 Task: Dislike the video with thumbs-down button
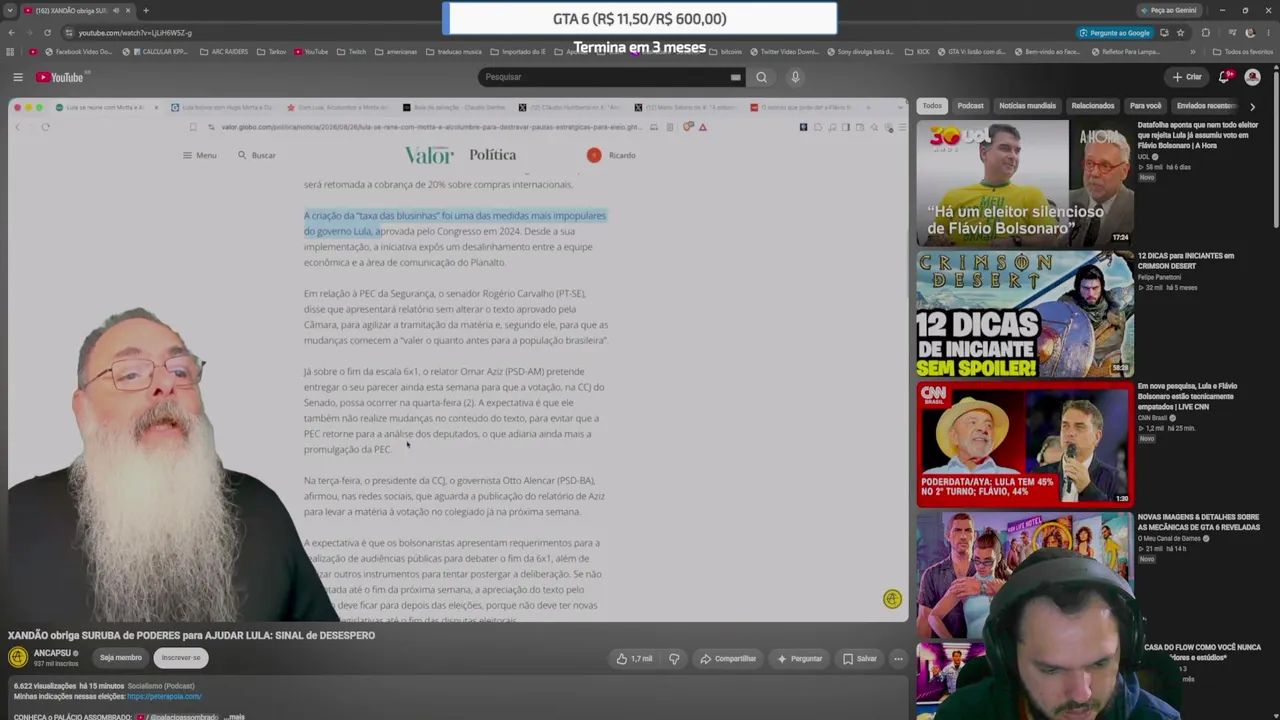point(674,658)
